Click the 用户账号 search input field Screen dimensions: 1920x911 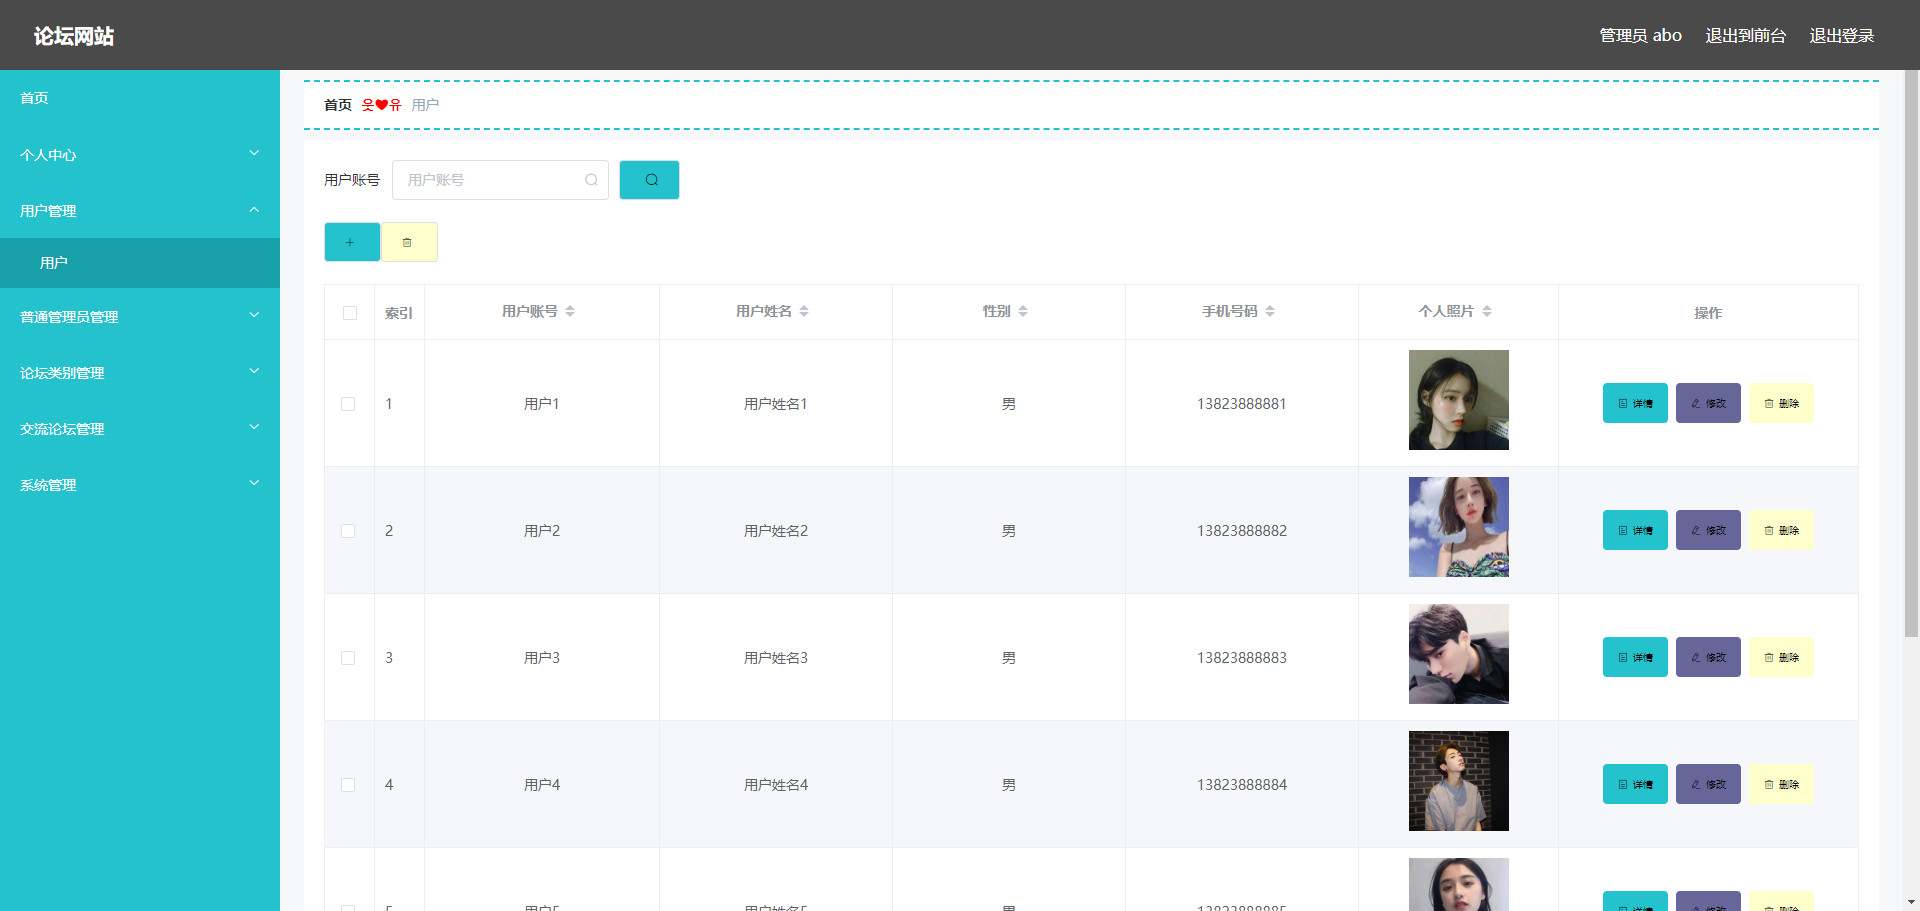pos(500,180)
